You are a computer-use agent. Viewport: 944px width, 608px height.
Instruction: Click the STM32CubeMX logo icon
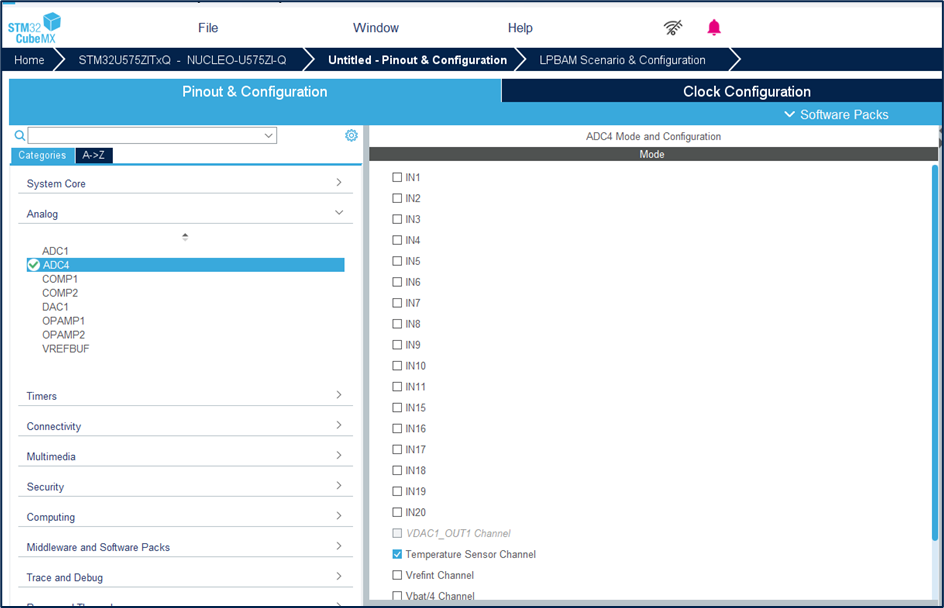pyautogui.click(x=34, y=28)
